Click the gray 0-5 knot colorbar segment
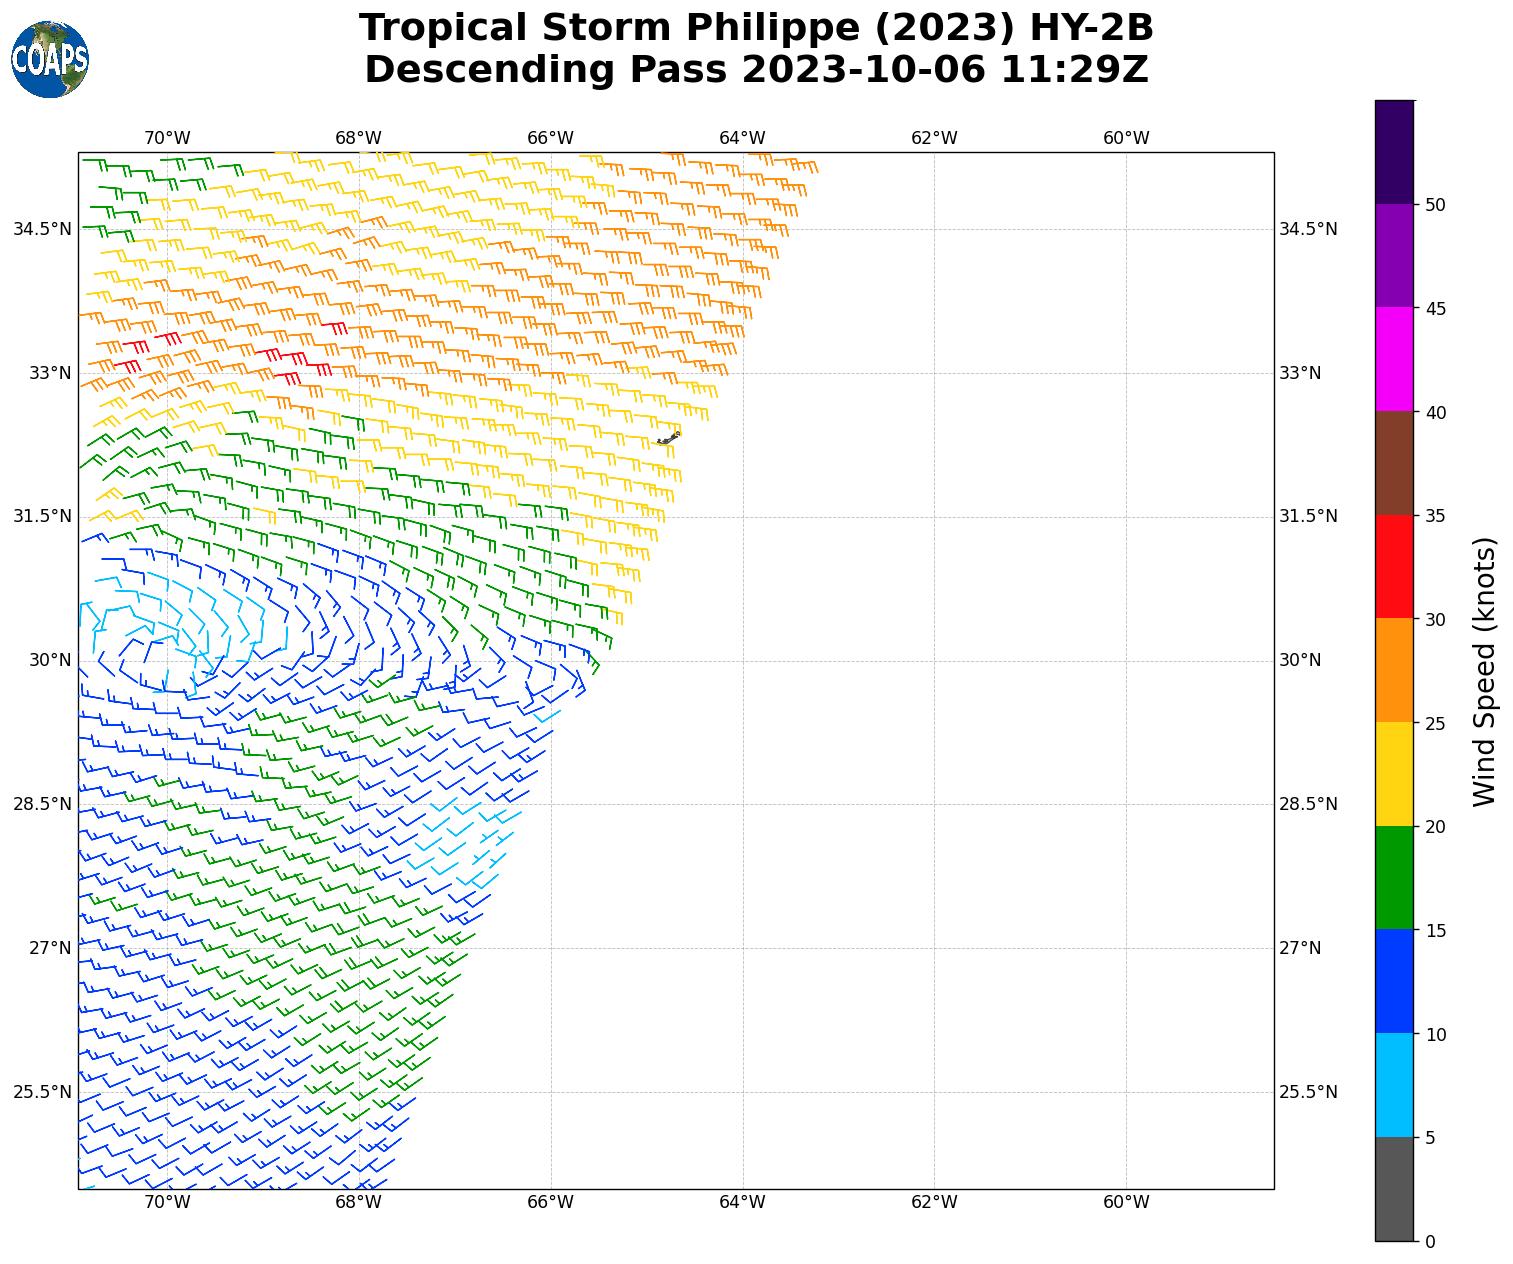The height and width of the screenshot is (1264, 1513). click(1394, 1189)
